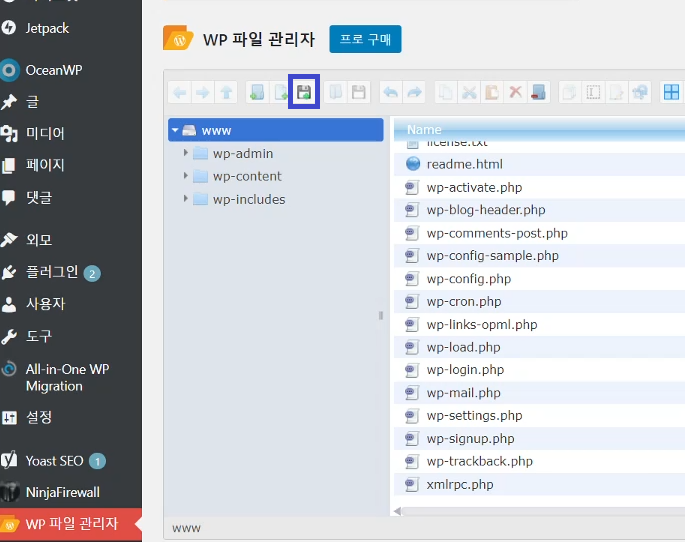Image resolution: width=685 pixels, height=542 pixels.
Task: Select the wp-includes folder in tree
Action: pos(249,199)
